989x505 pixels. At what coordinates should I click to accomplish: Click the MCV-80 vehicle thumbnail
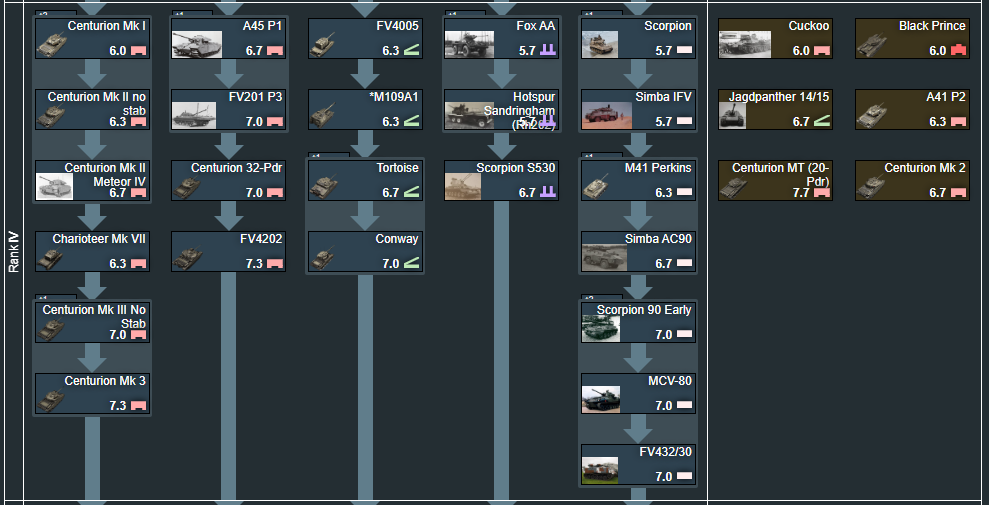click(x=601, y=400)
